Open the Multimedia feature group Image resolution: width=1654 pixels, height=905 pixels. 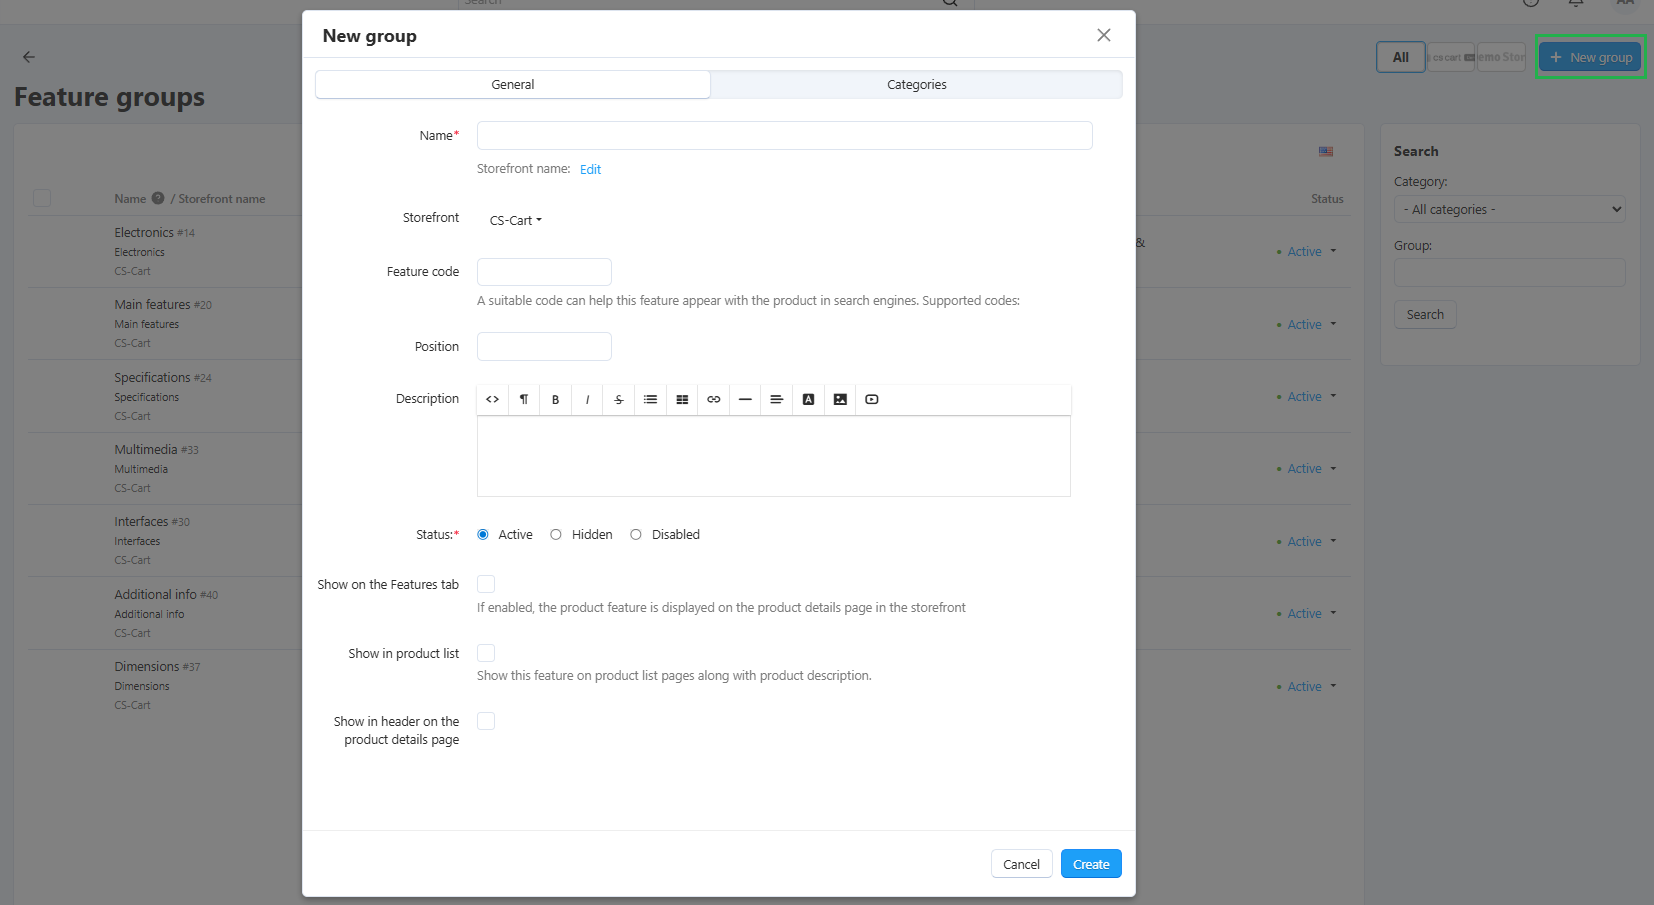click(146, 449)
